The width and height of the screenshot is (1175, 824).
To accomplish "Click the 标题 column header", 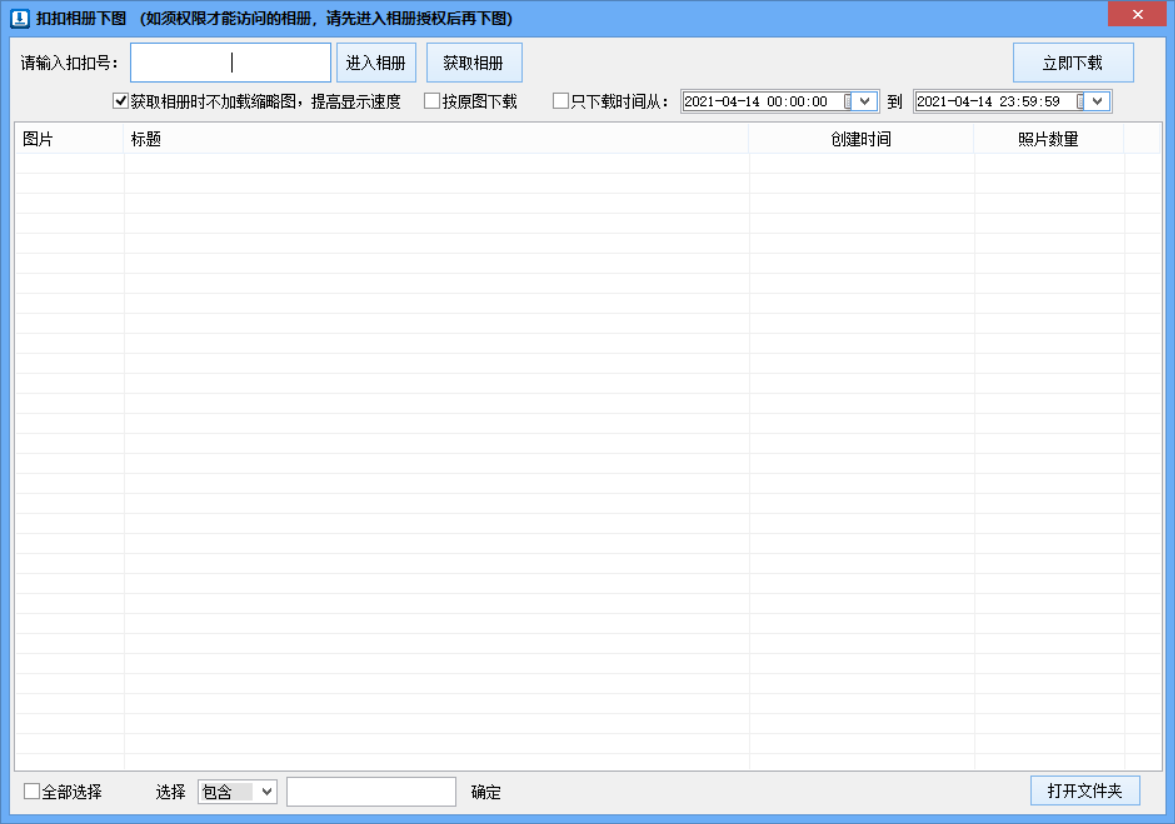I will point(145,138).
